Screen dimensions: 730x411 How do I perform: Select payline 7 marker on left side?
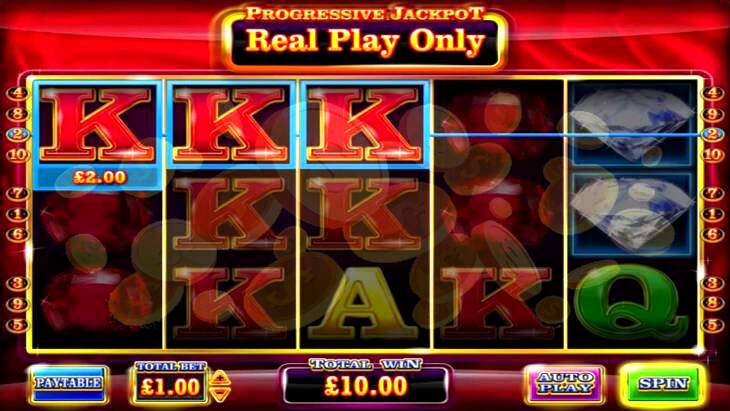click(x=17, y=193)
